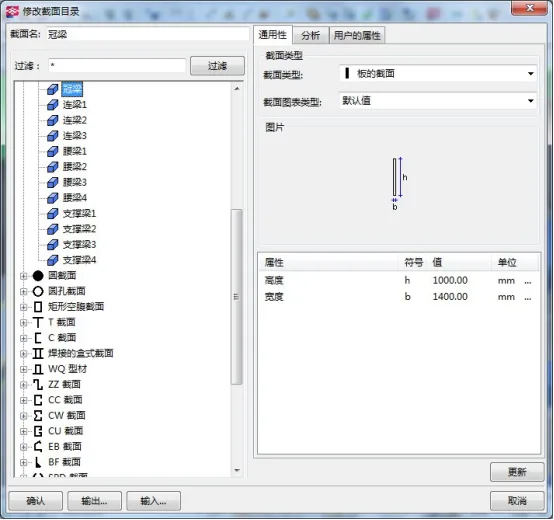Click the tree list scrollbar thumb

[237, 297]
